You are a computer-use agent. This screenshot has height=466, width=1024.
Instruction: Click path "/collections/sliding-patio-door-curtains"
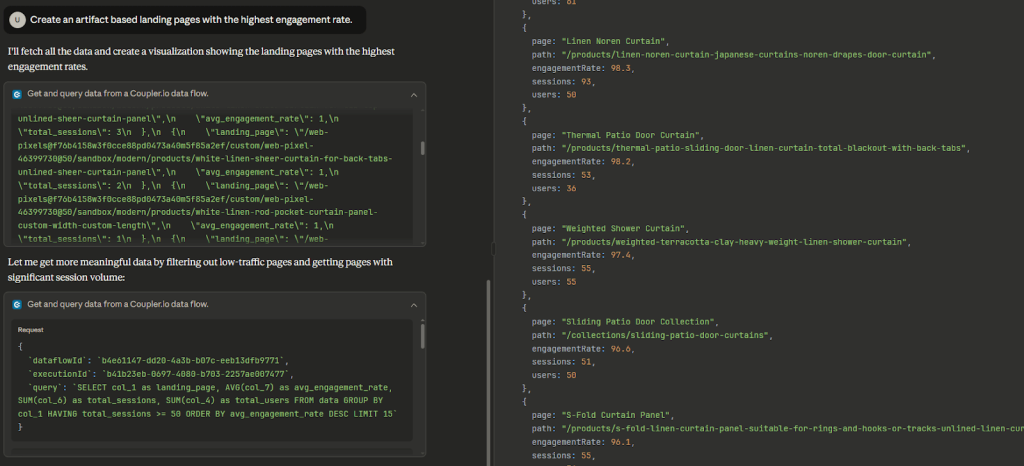coord(664,335)
